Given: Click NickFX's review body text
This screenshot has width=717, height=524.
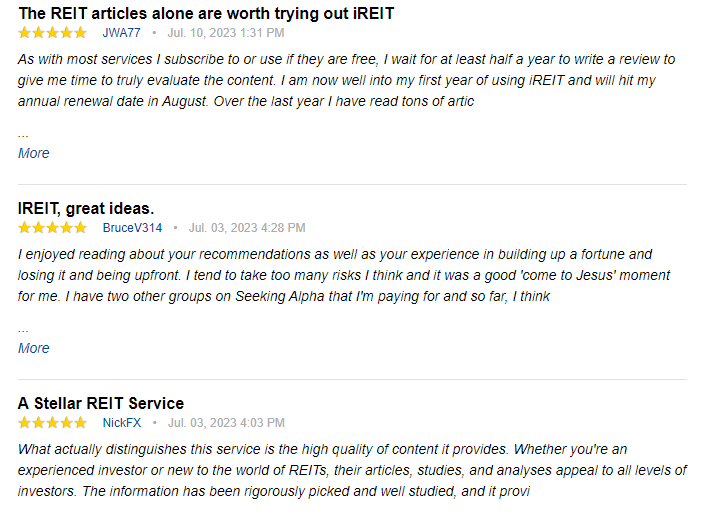Looking at the screenshot, I should point(352,470).
